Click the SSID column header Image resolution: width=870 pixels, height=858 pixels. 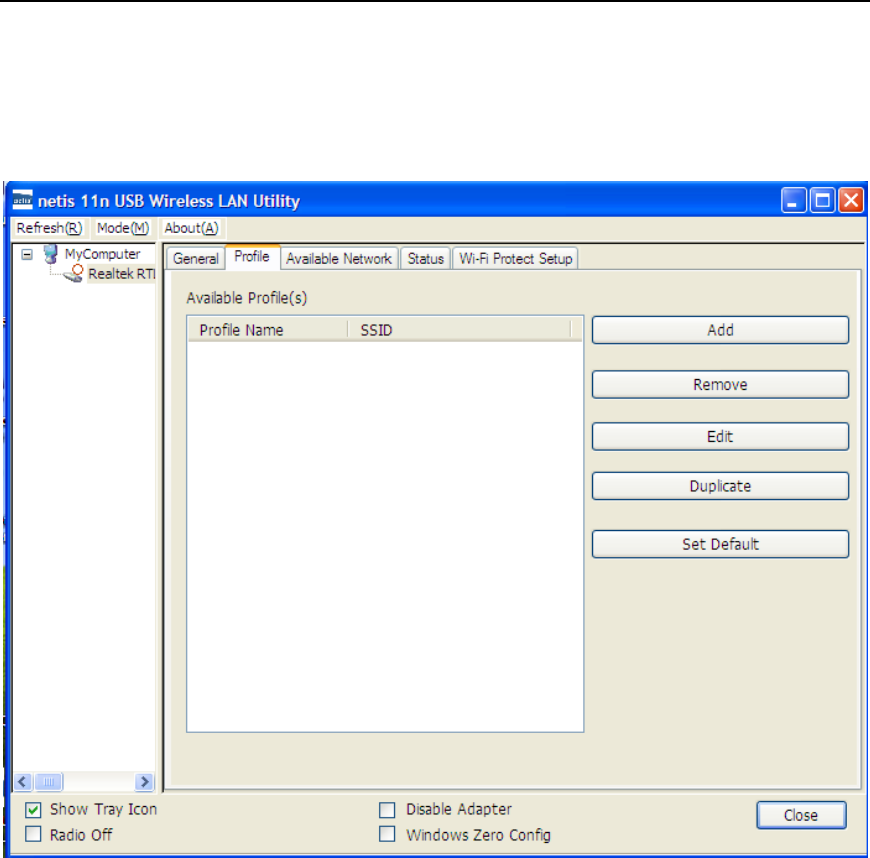click(x=459, y=330)
